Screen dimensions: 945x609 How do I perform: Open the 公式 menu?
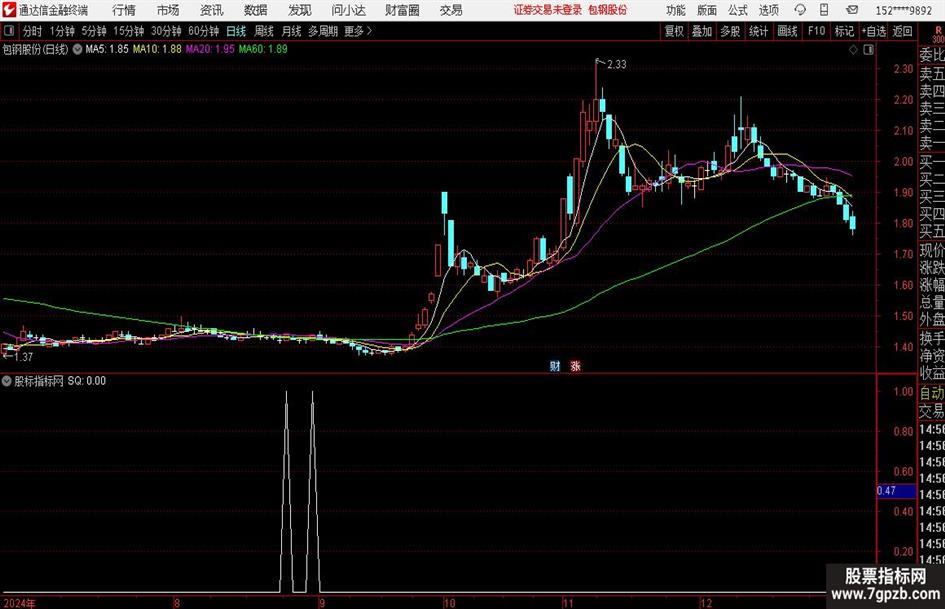[738, 10]
